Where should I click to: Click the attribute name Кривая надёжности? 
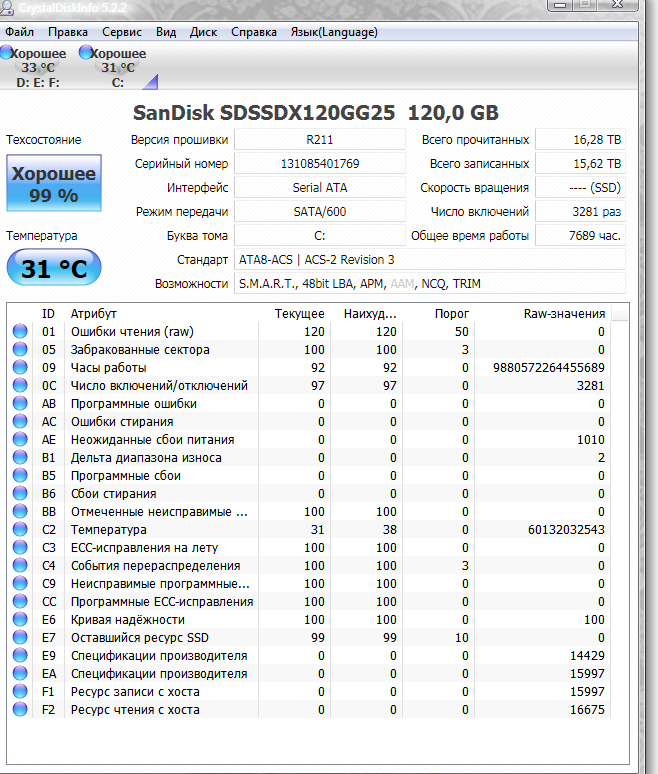tap(128, 619)
